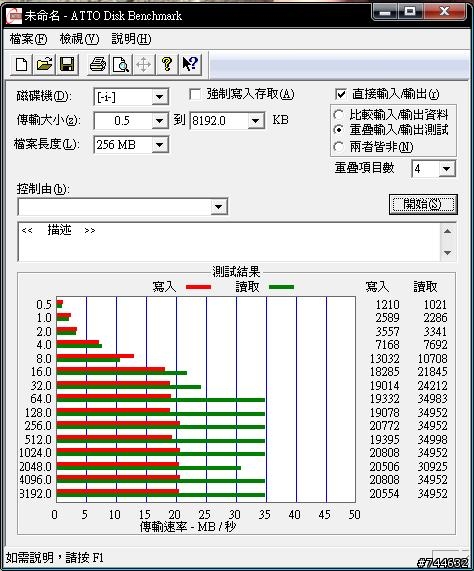Click the New file toolbar icon
The width and height of the screenshot is (474, 571).
21,64
